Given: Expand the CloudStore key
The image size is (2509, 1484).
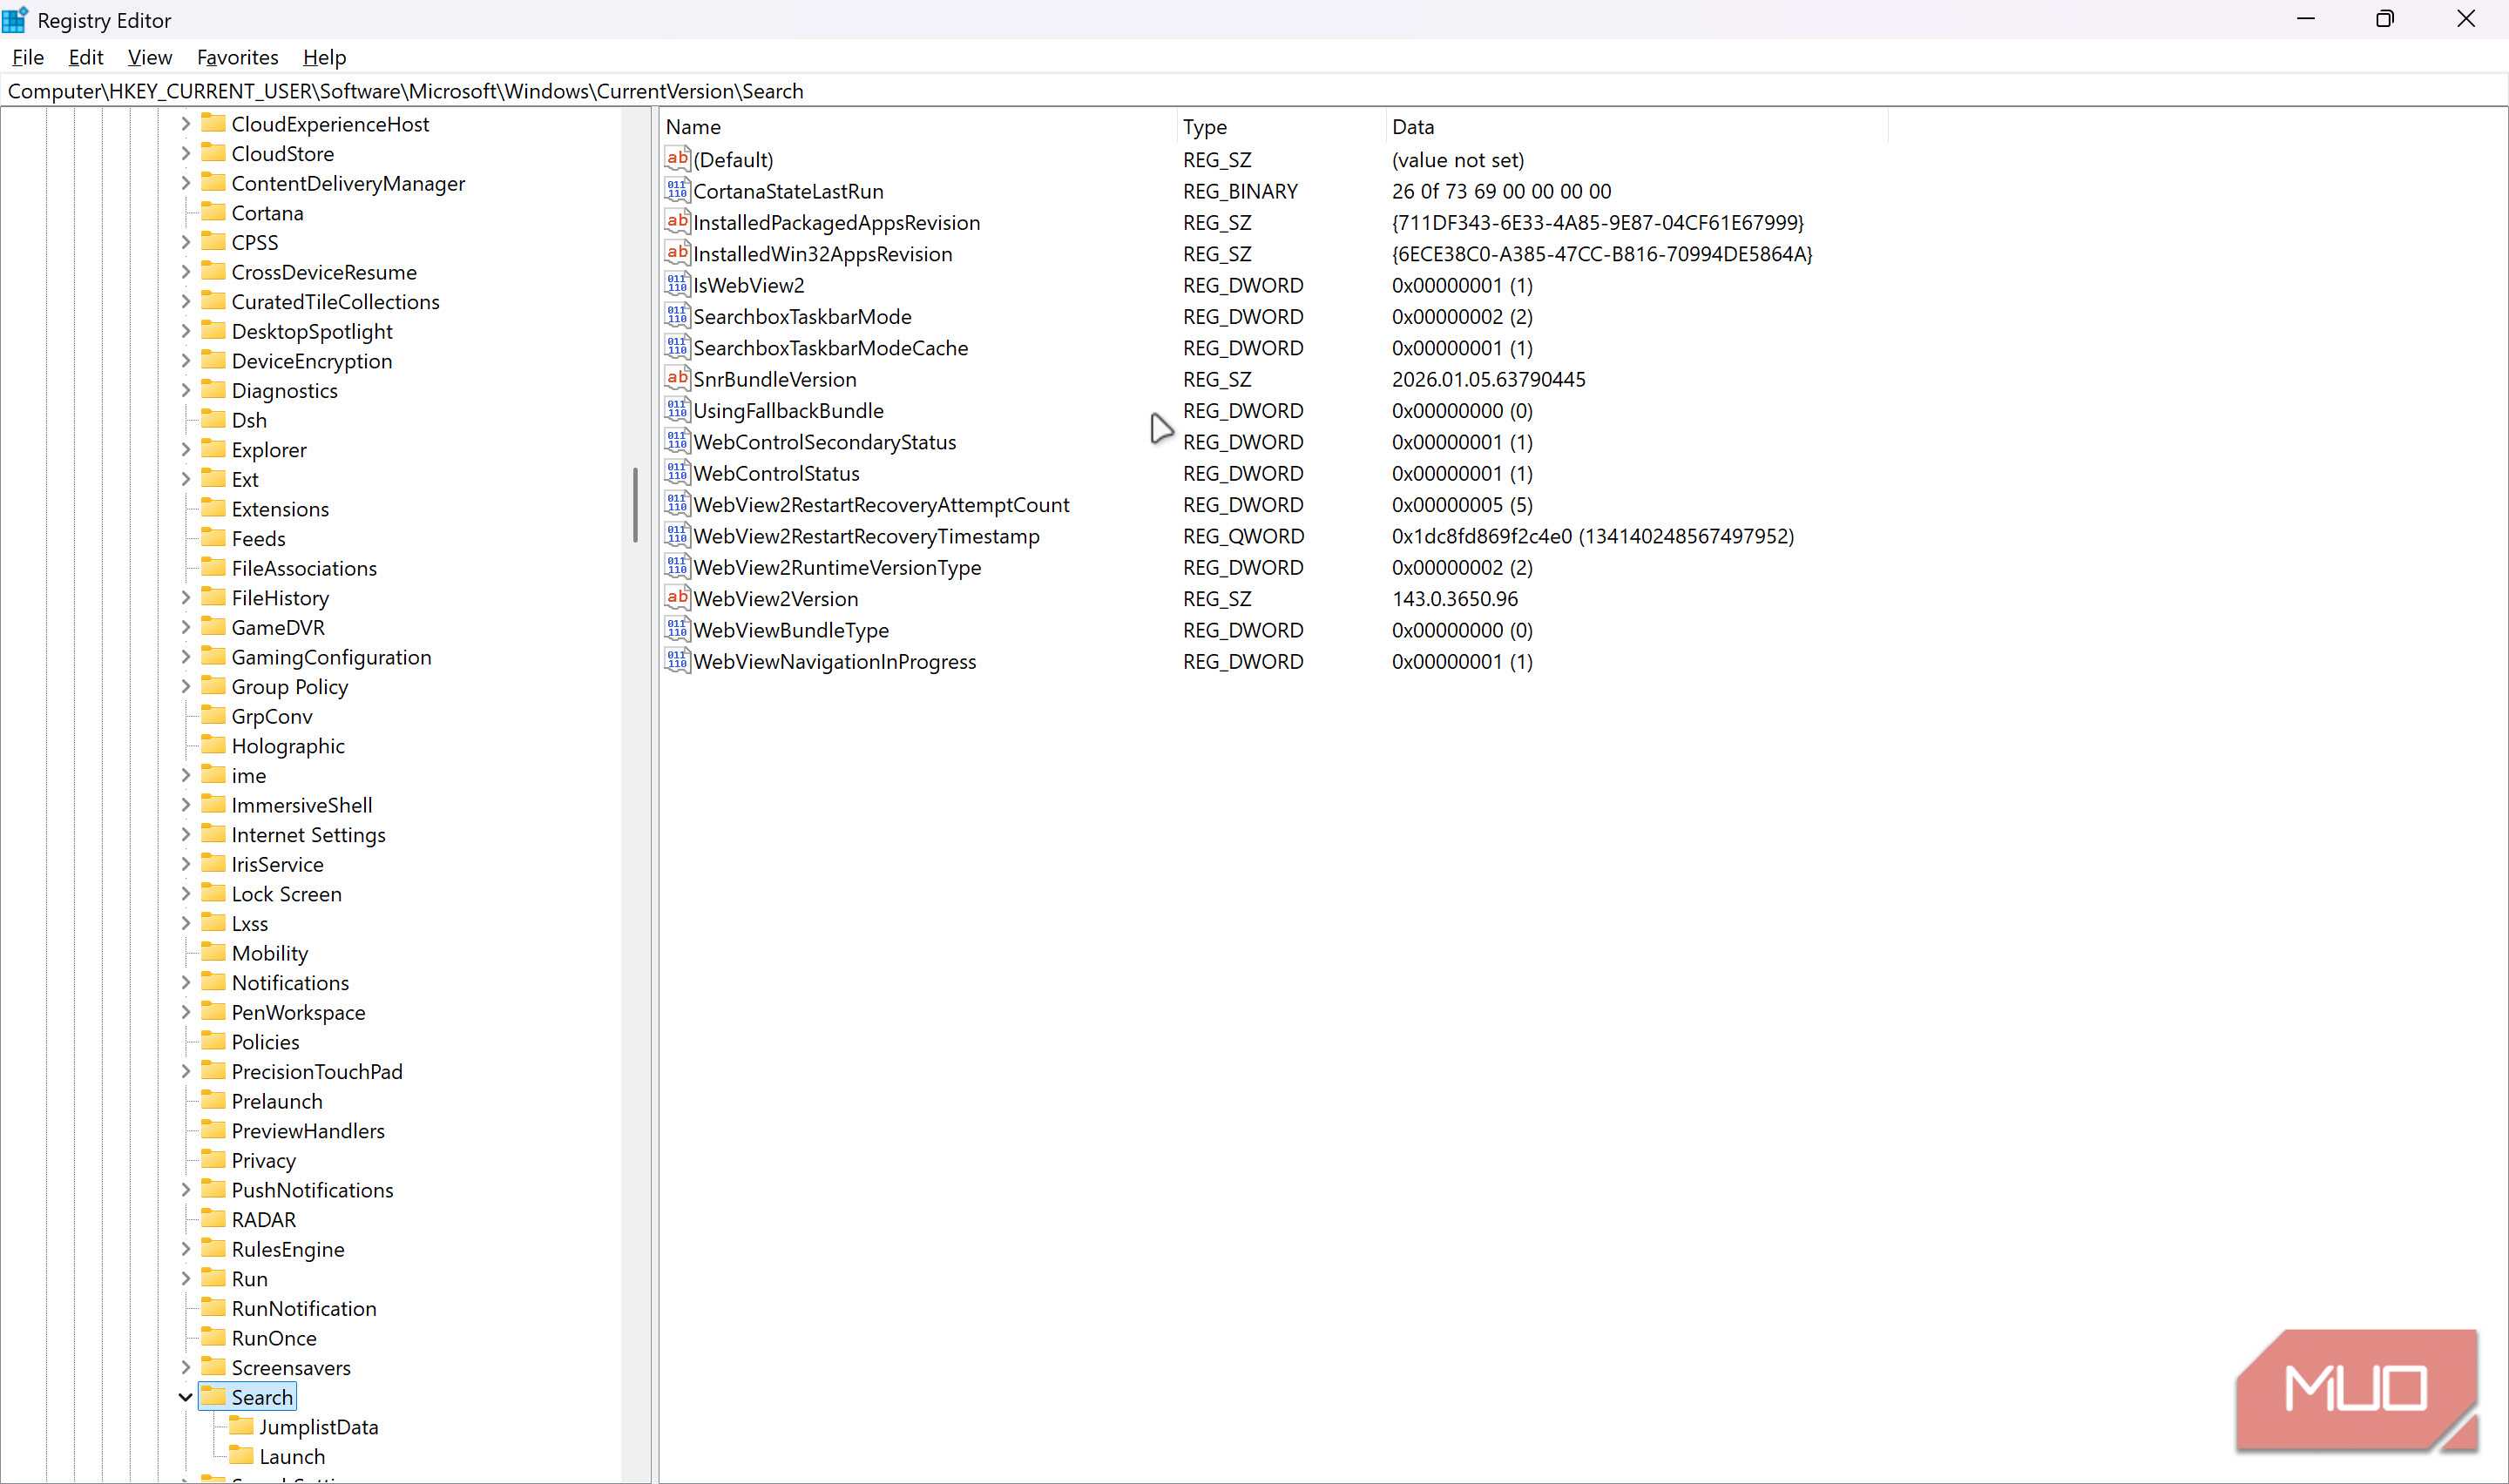Looking at the screenshot, I should [185, 153].
